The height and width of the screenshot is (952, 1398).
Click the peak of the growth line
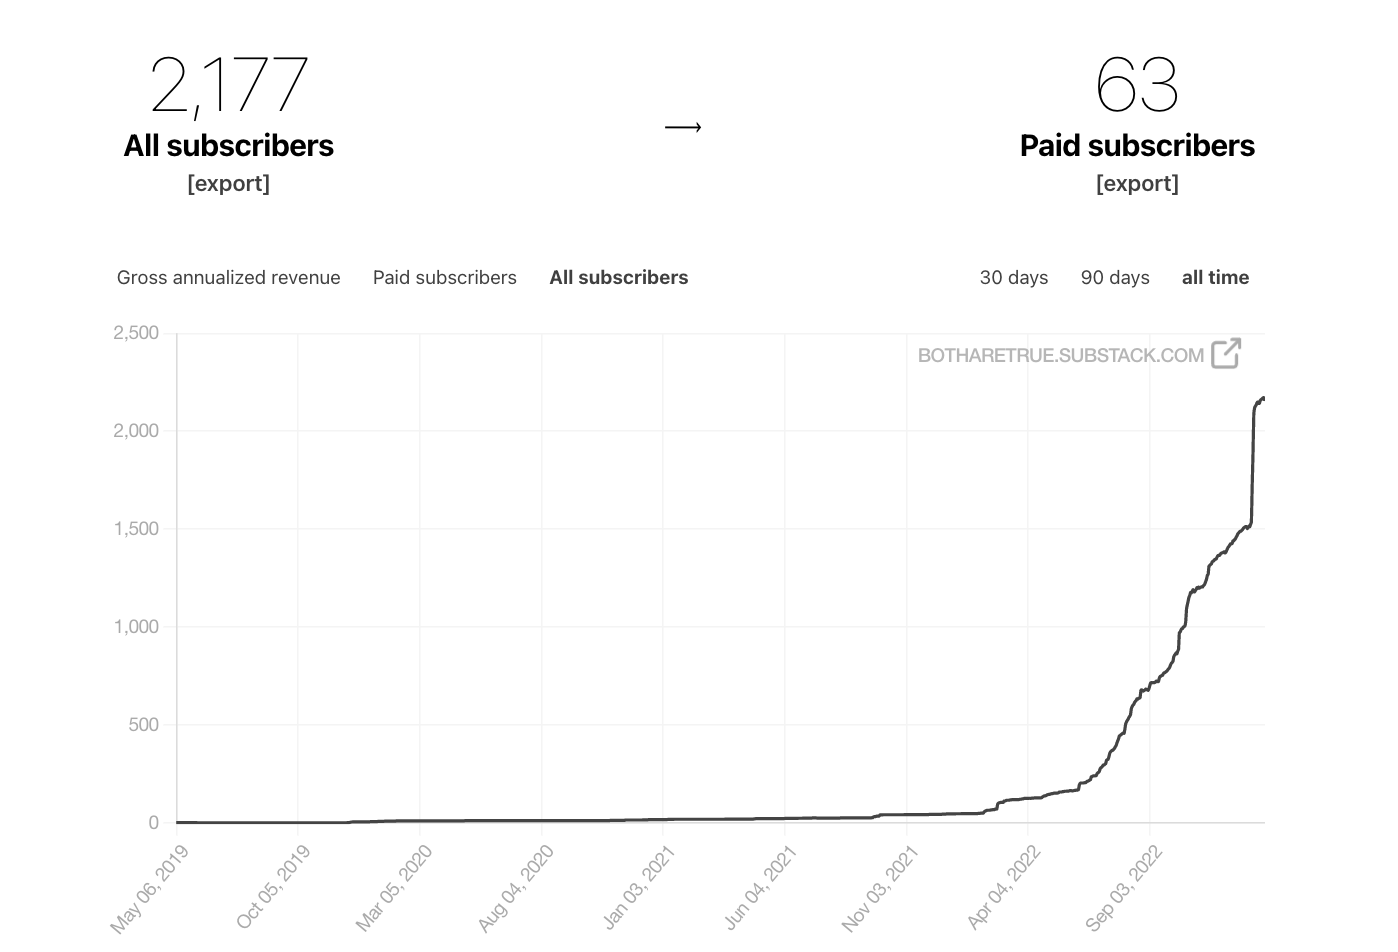click(x=1262, y=398)
